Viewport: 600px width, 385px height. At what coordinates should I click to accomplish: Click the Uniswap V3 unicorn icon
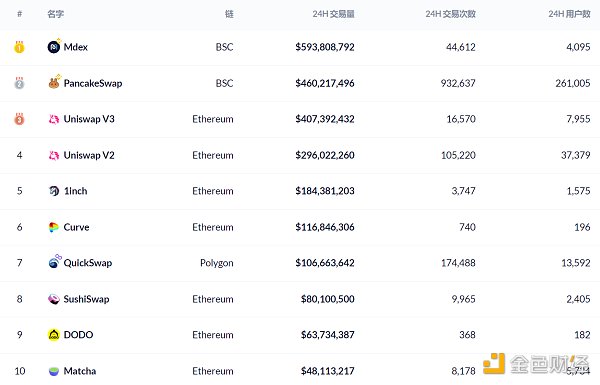[x=54, y=119]
